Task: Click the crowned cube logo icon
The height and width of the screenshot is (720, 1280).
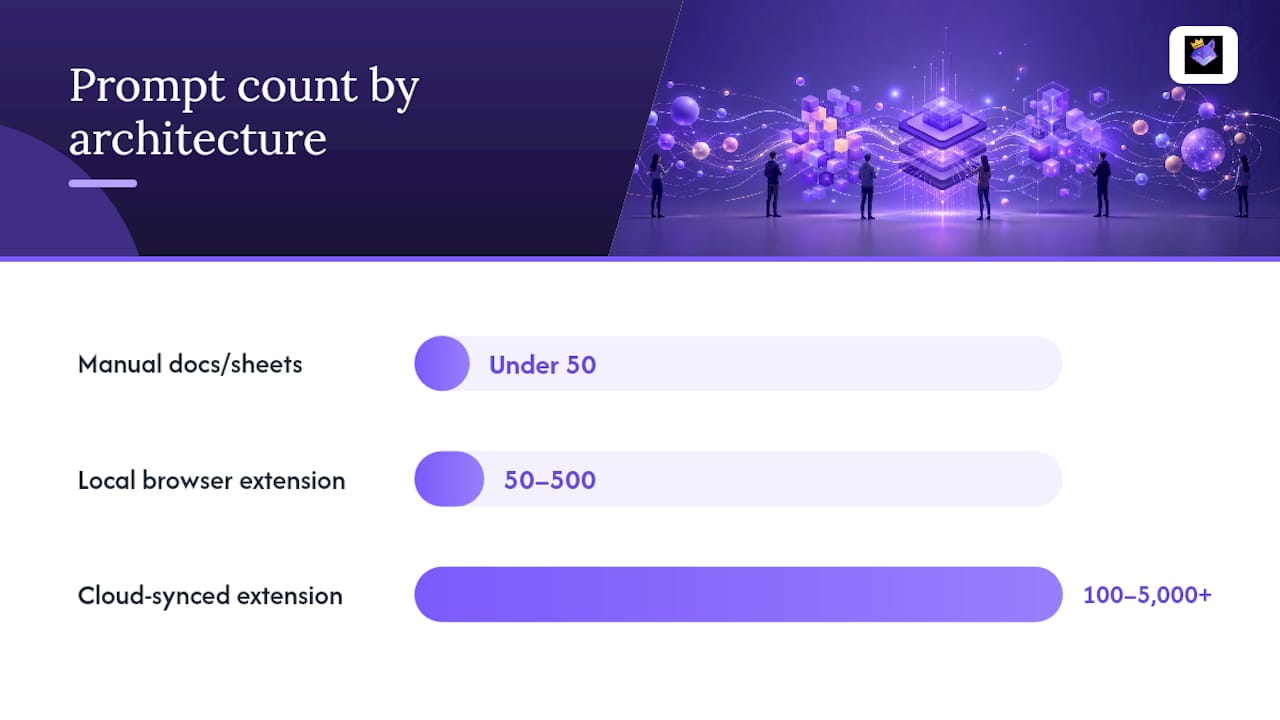Action: tap(1203, 55)
